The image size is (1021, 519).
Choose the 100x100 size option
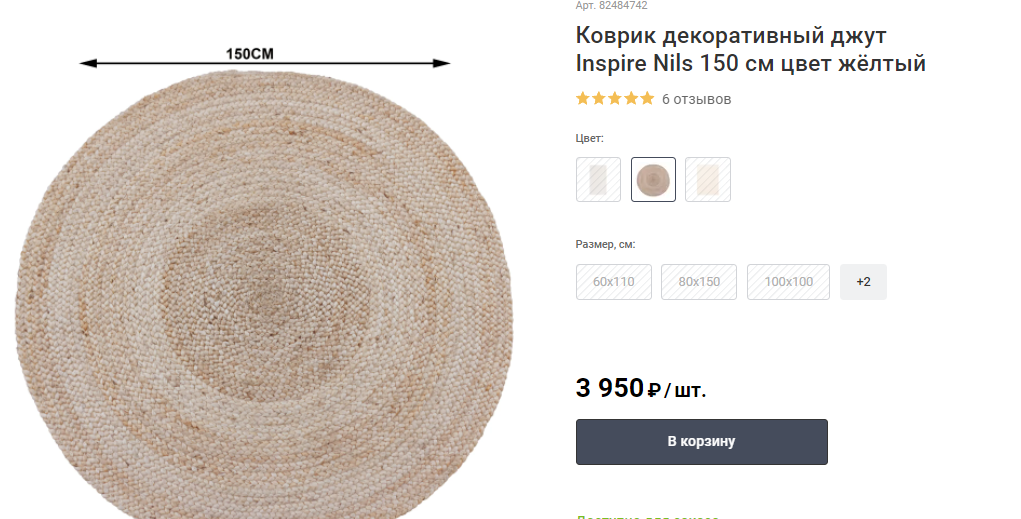pos(788,282)
